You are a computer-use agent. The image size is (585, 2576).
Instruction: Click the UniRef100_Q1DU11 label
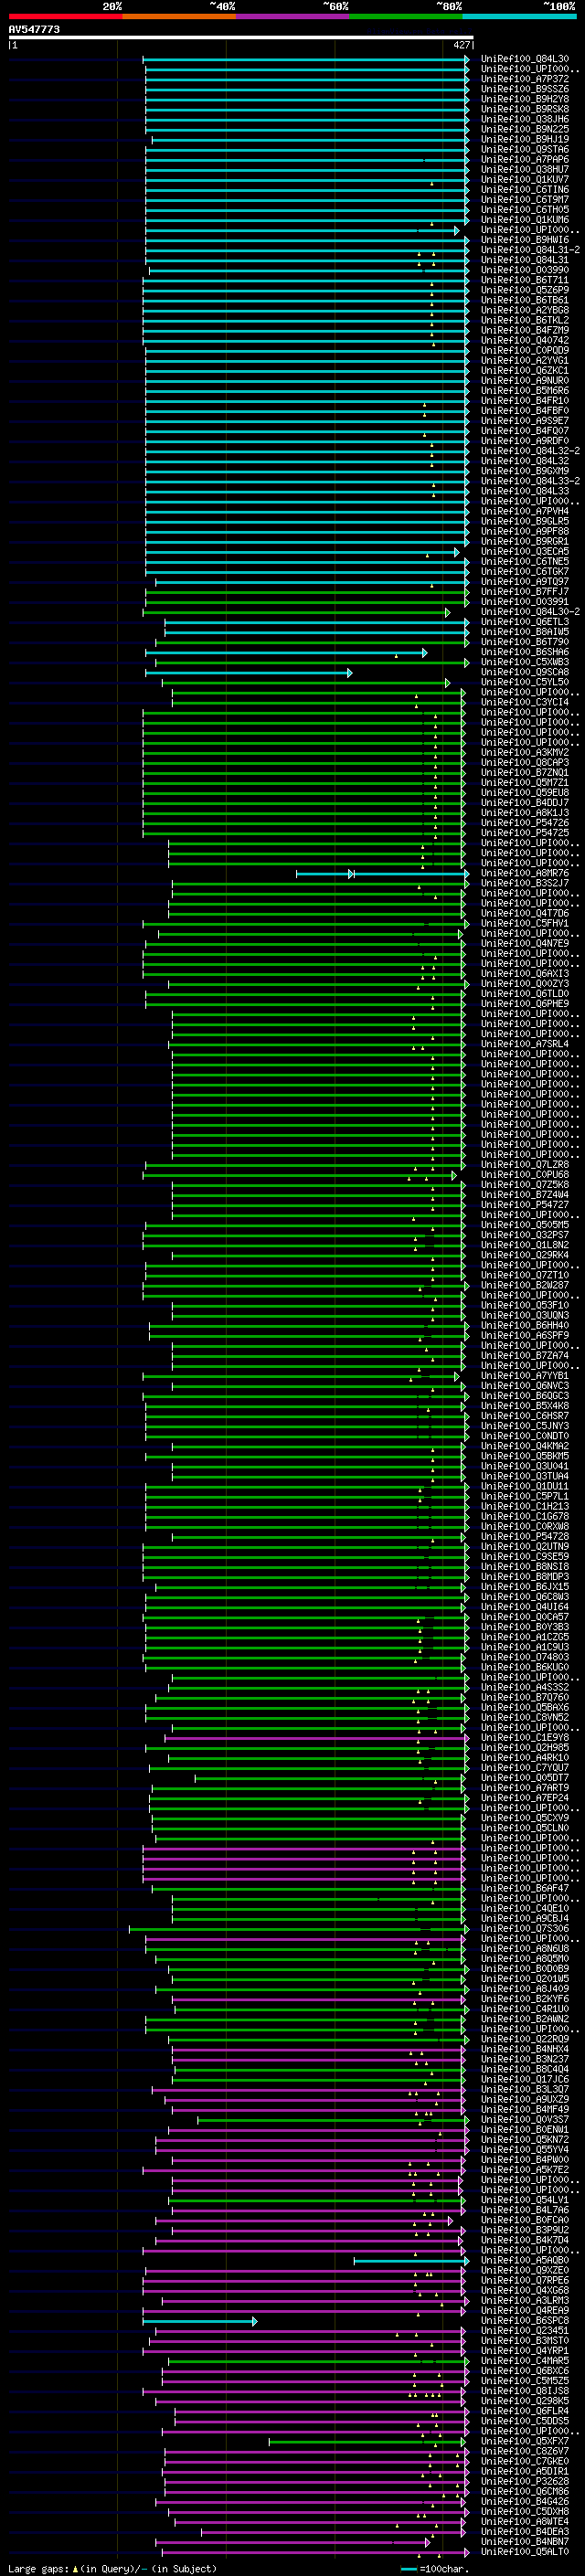coord(525,1487)
